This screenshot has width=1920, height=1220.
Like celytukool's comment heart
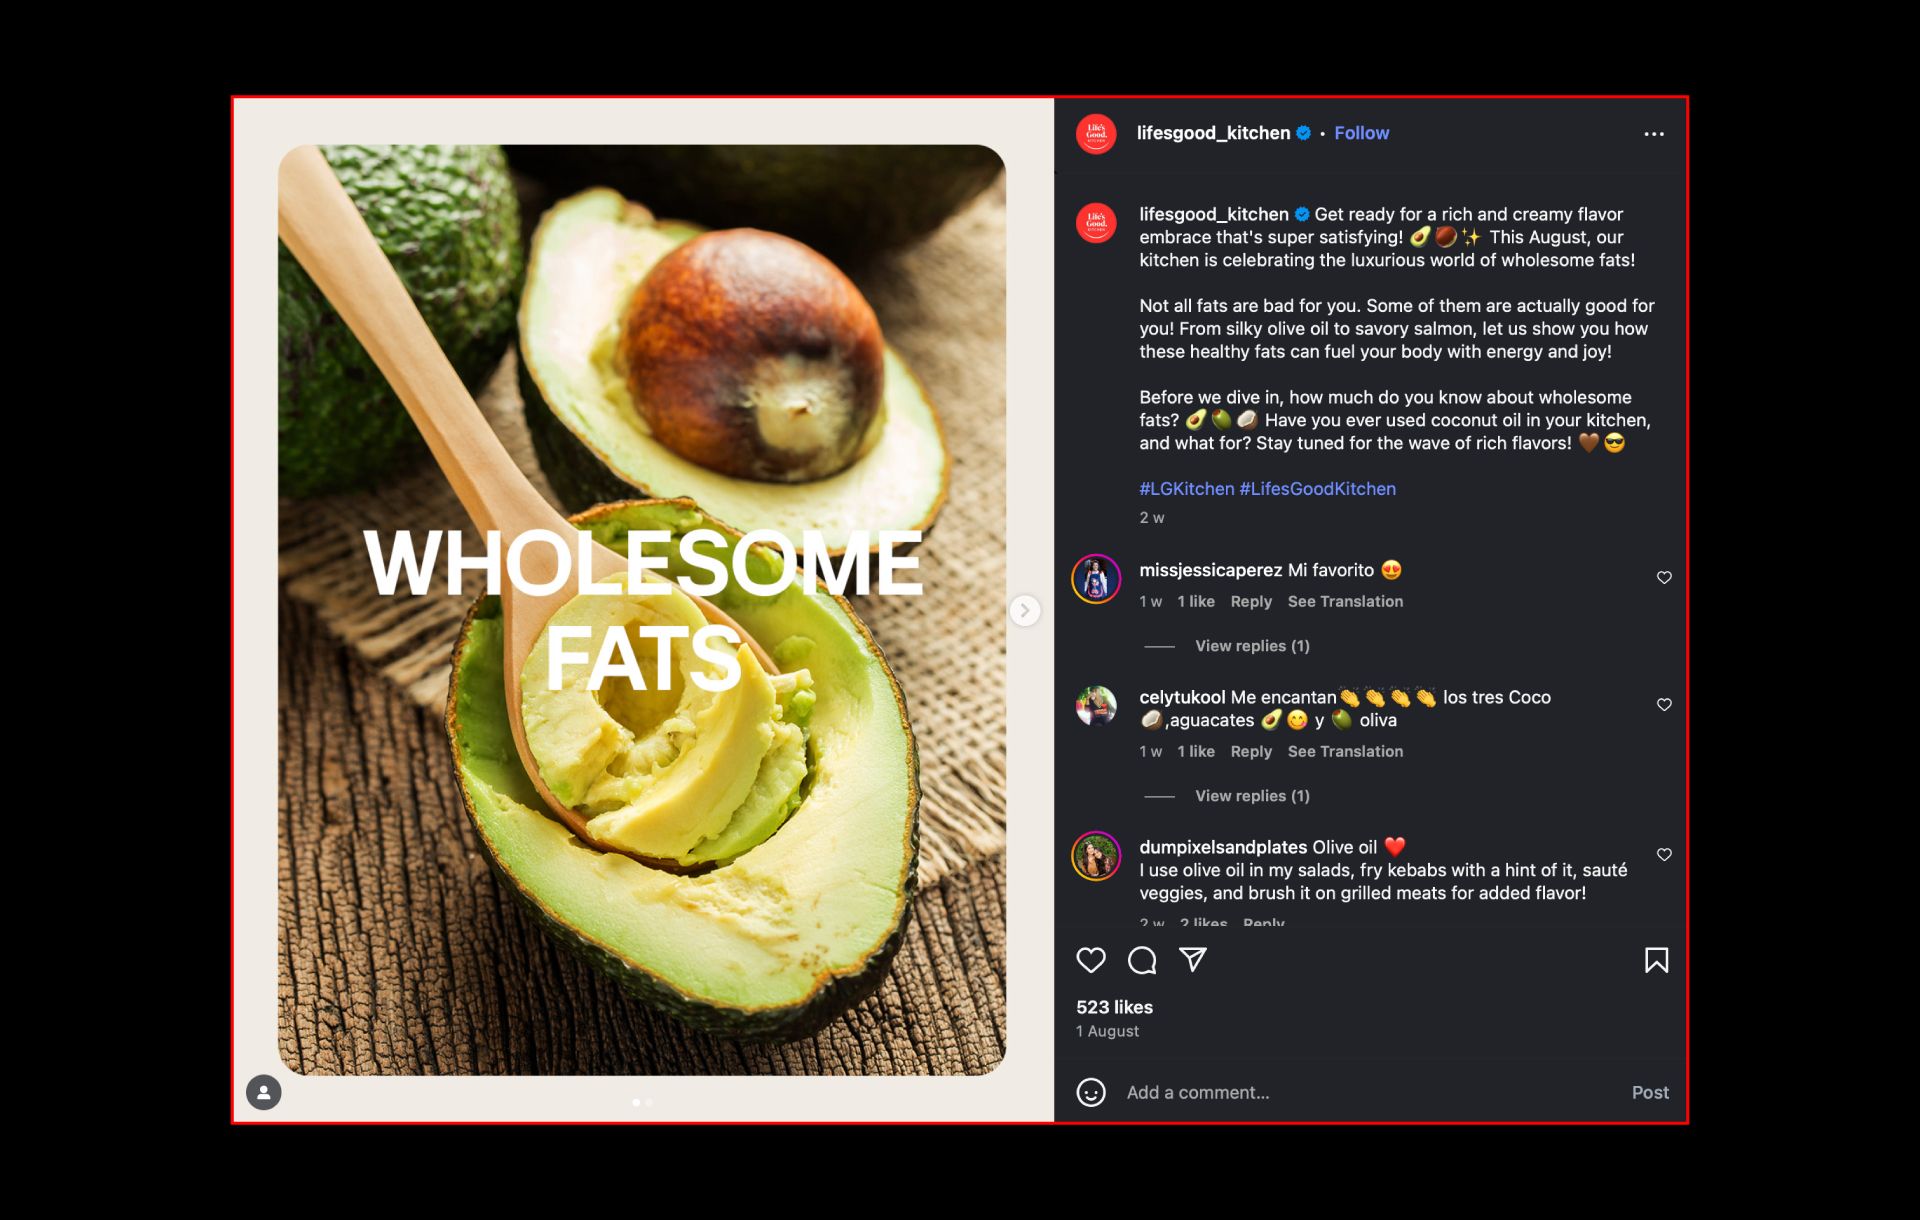pos(1664,704)
